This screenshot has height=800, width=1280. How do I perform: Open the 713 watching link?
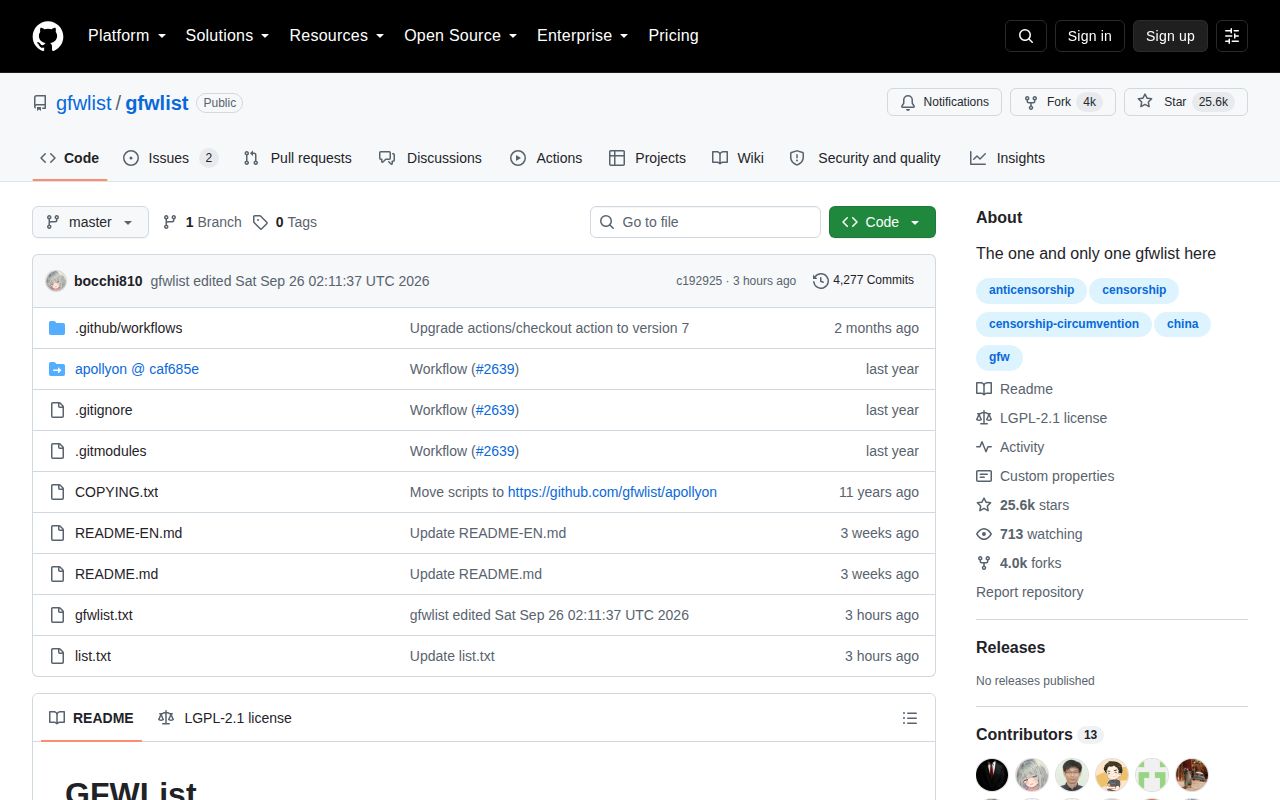pos(1029,534)
